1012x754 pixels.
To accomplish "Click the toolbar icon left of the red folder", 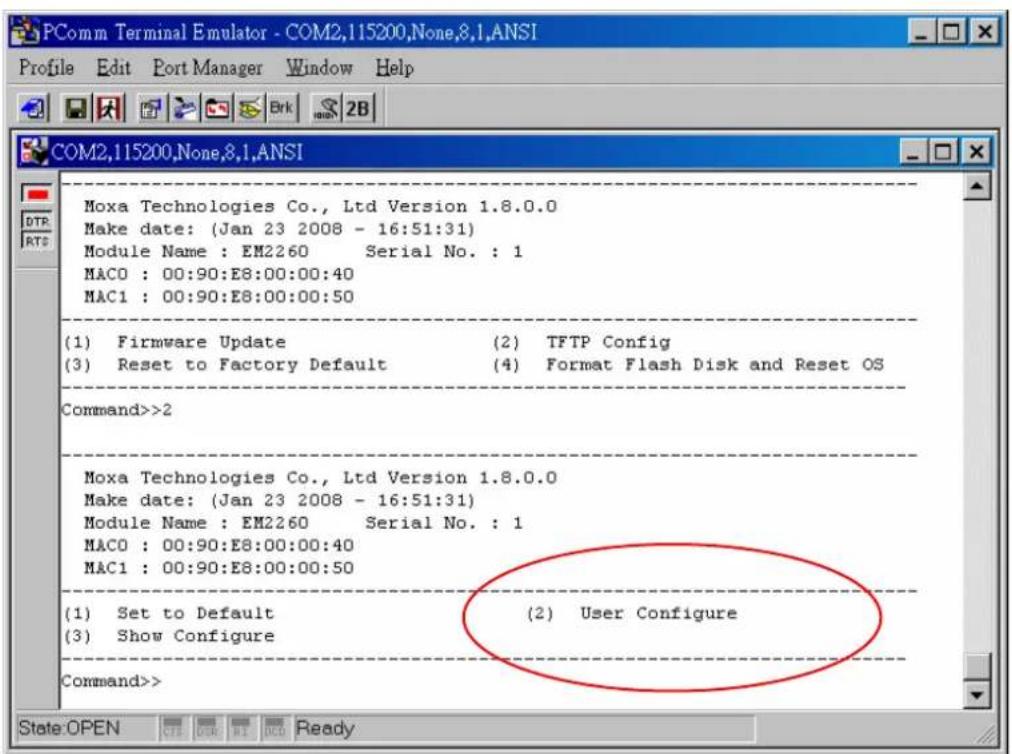I will coord(185,108).
